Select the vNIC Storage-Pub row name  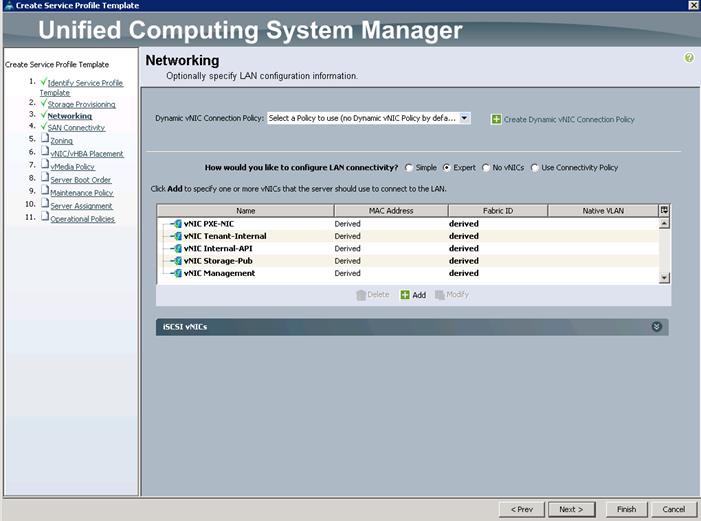[x=218, y=261]
